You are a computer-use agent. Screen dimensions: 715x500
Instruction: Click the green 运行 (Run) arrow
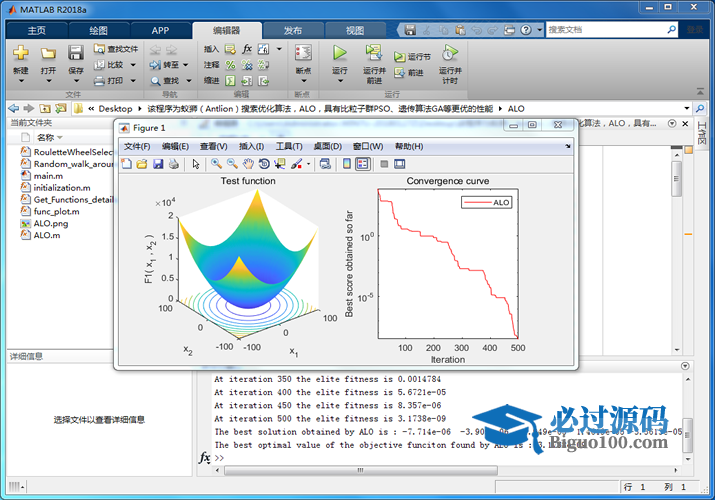tap(339, 53)
